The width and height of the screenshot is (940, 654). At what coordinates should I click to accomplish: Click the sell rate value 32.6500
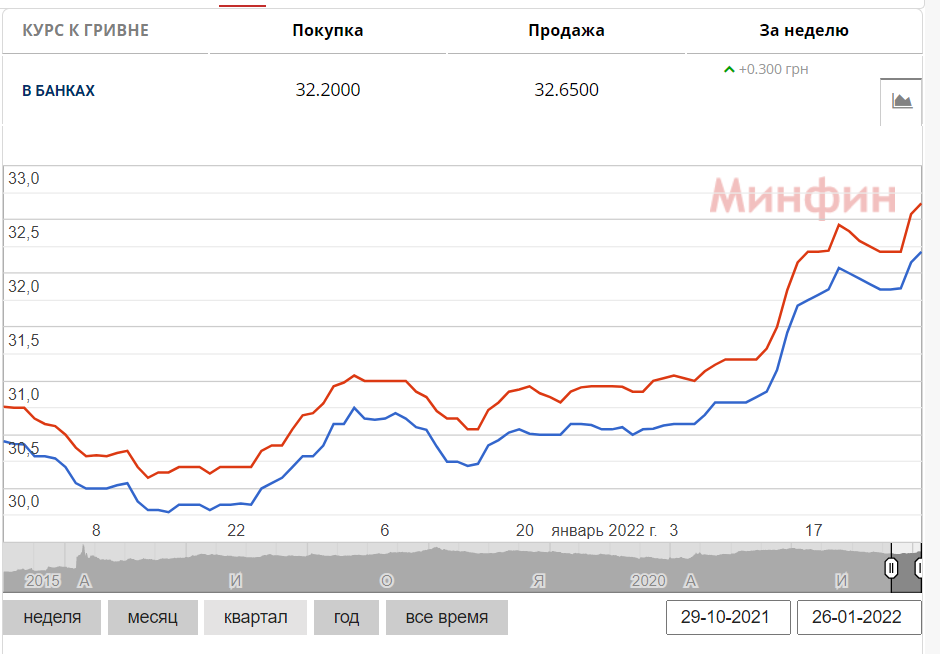pos(566,90)
